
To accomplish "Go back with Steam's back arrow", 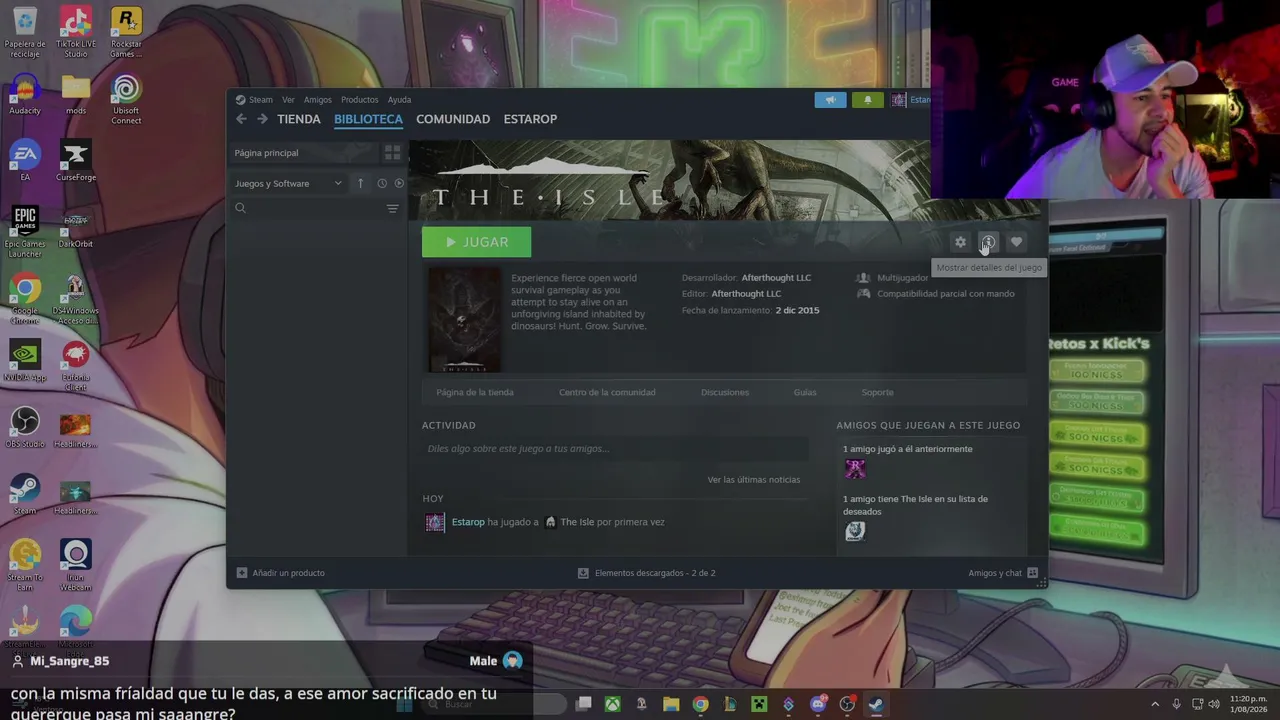I will click(241, 119).
